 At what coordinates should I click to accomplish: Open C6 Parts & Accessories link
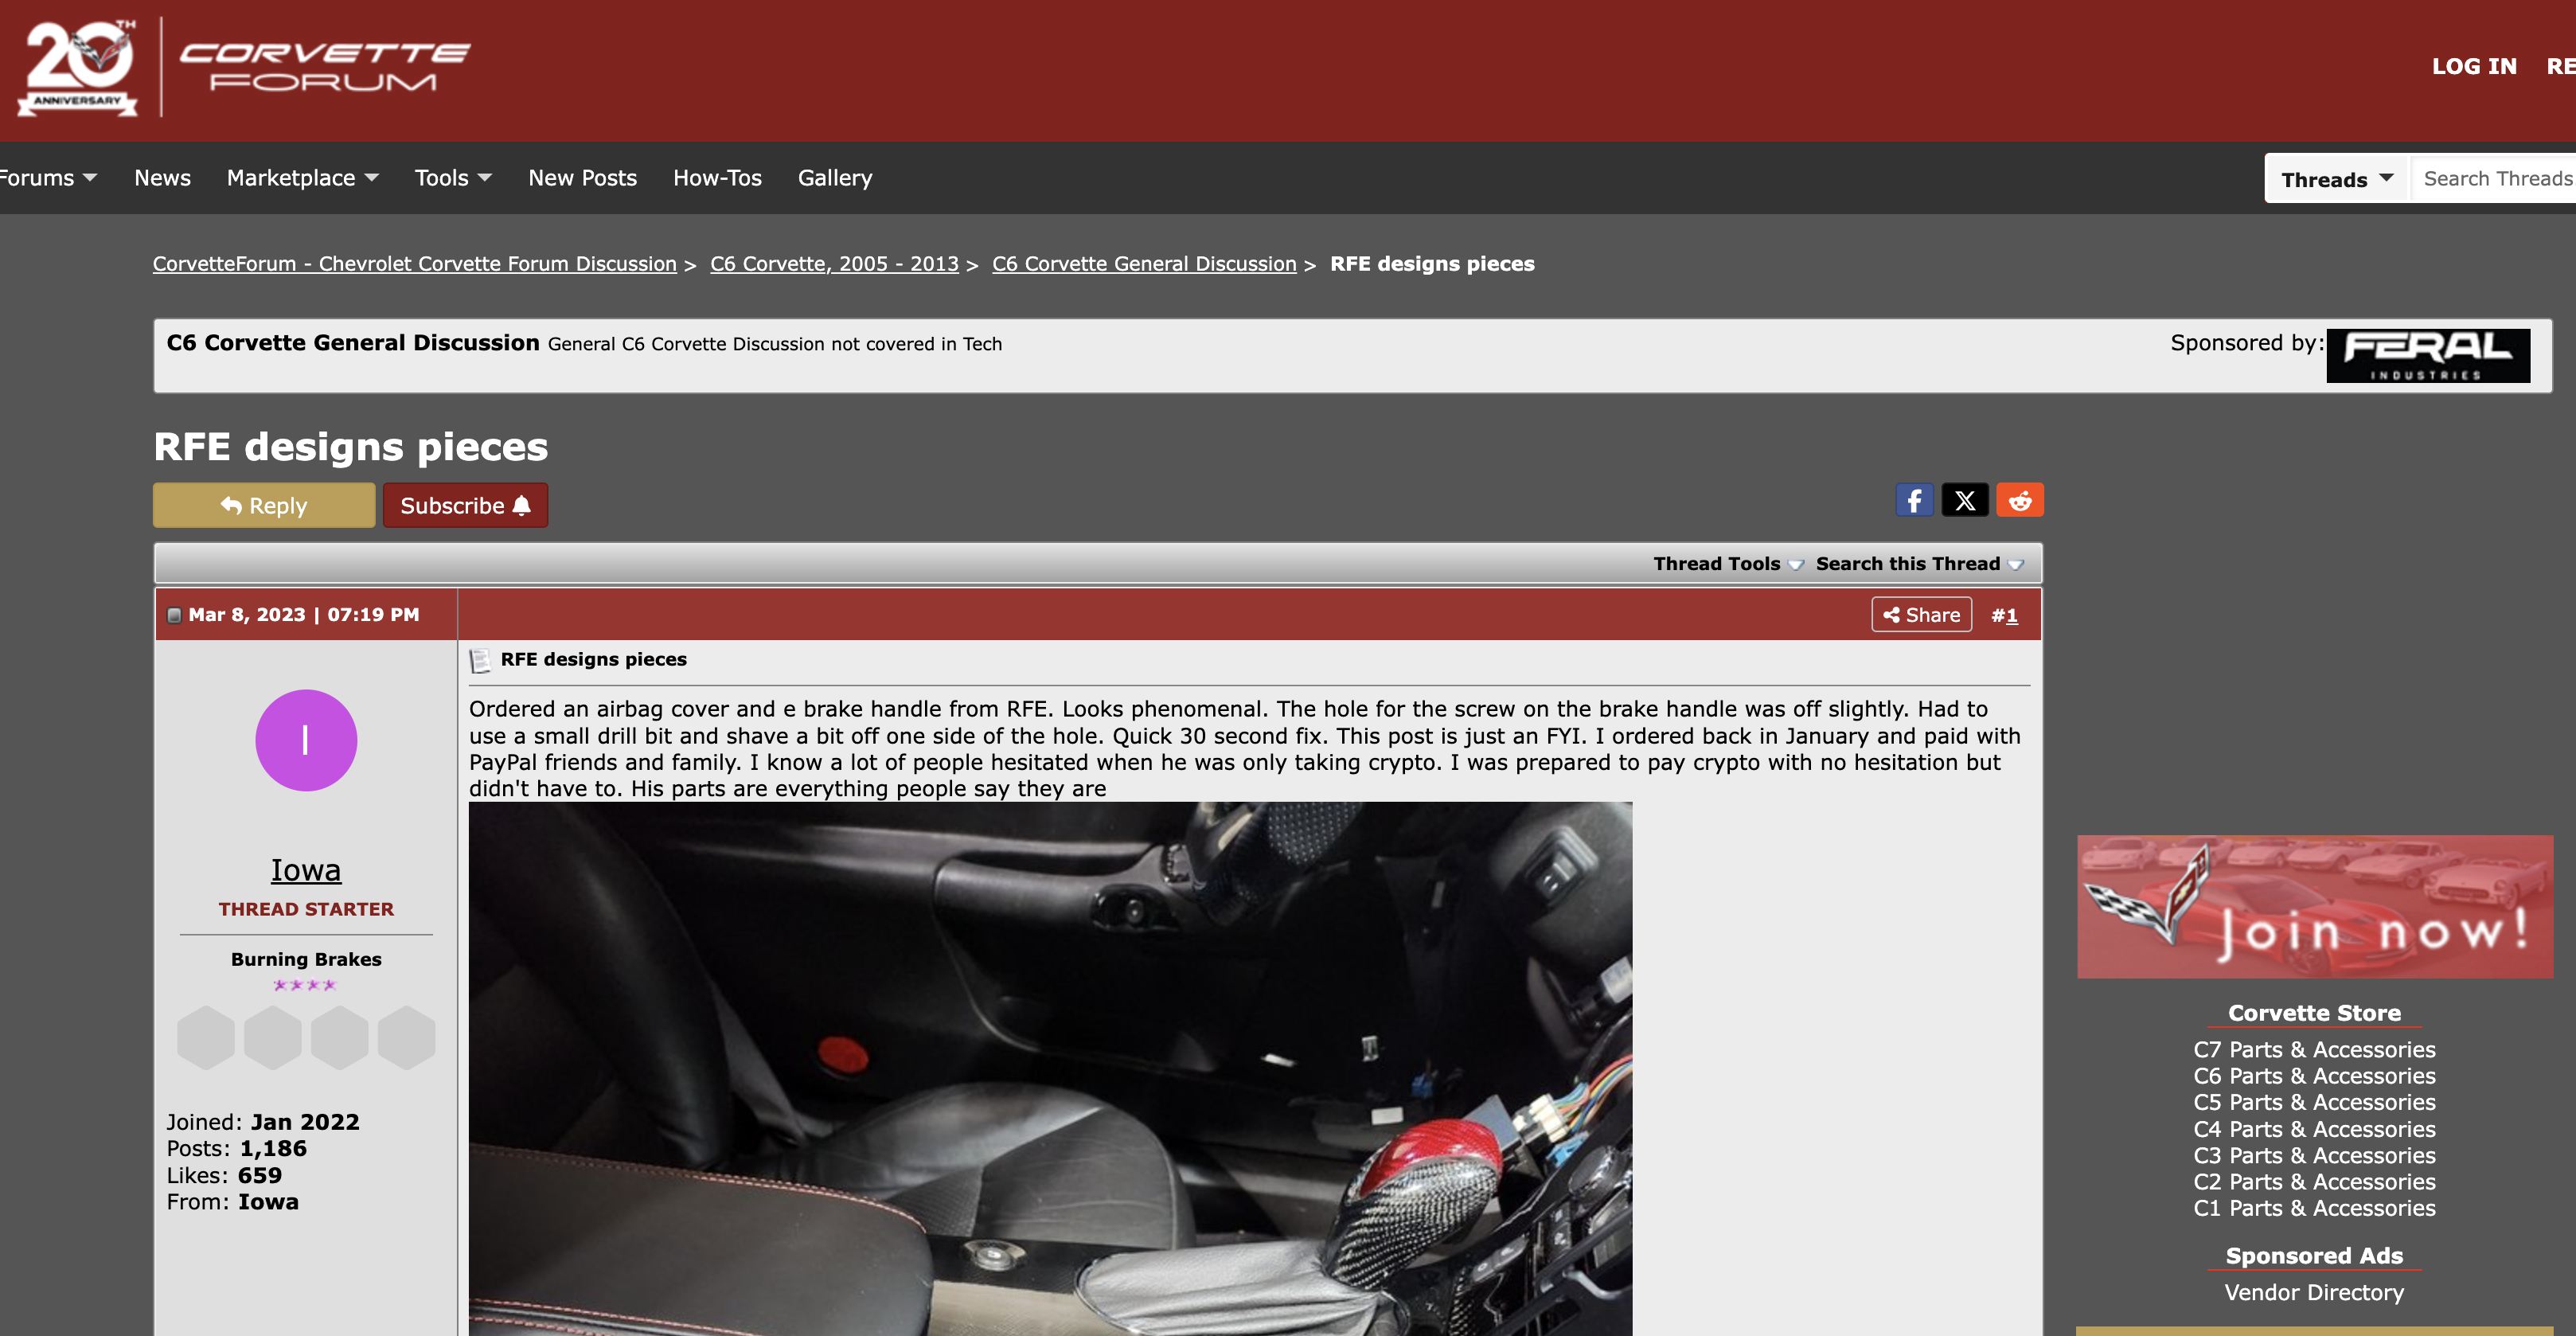click(2314, 1076)
